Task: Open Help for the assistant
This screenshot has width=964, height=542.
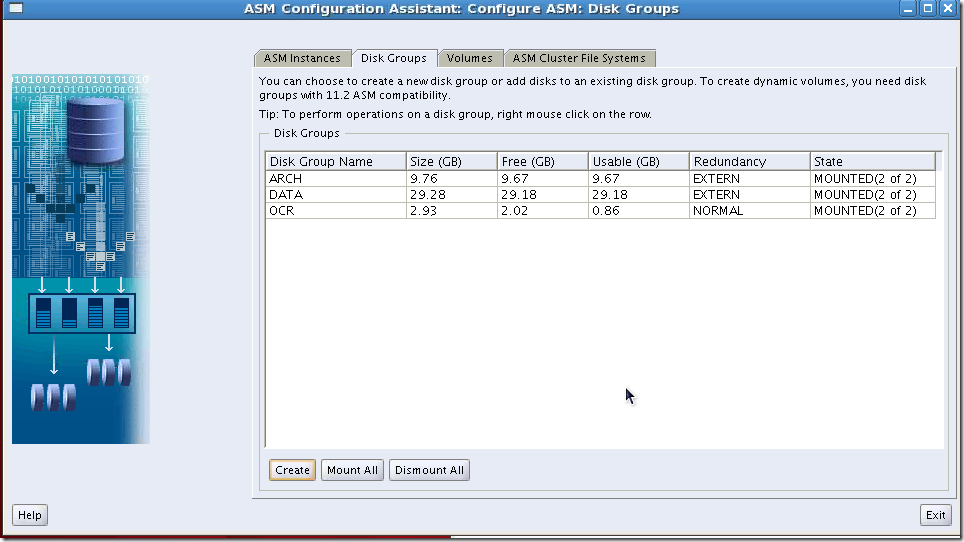Action: (x=30, y=515)
